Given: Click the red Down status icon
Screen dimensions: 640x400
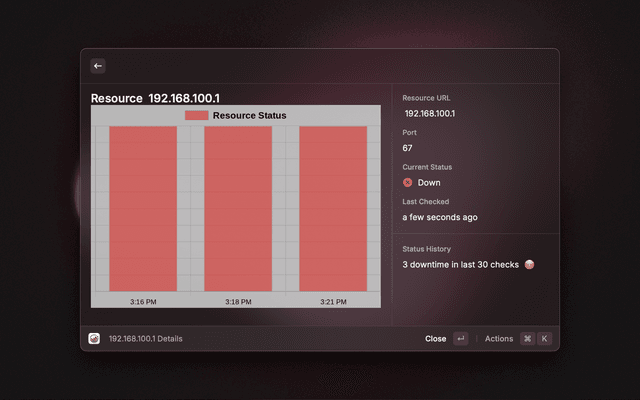Looking at the screenshot, I should [x=408, y=183].
